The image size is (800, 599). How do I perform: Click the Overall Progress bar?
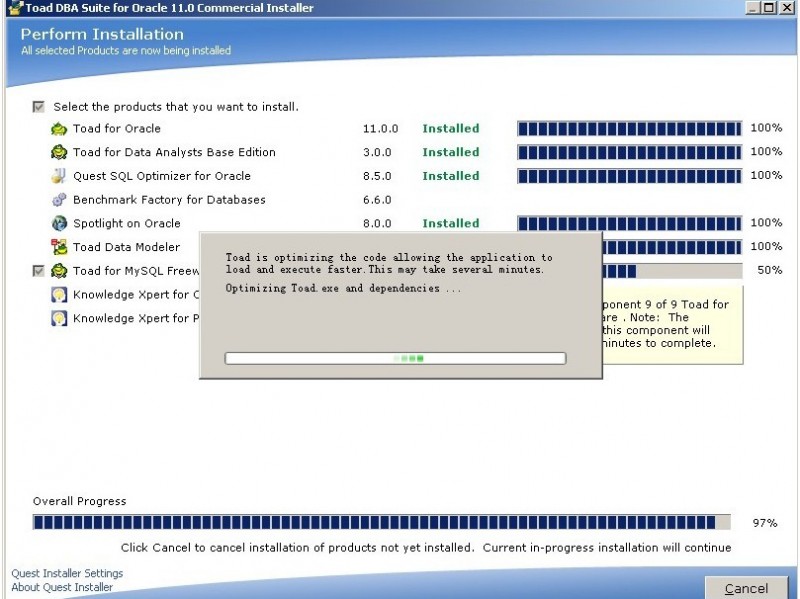[x=382, y=522]
